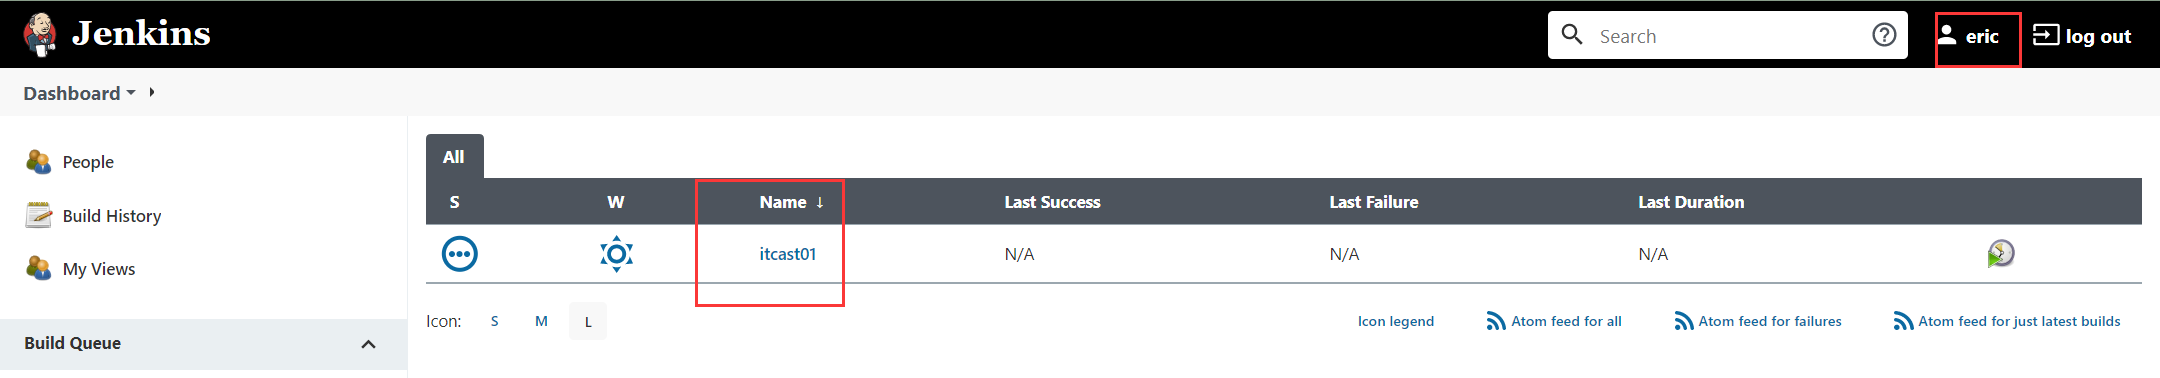The height and width of the screenshot is (378, 2160).
Task: Select medium icon size M
Action: pyautogui.click(x=541, y=321)
